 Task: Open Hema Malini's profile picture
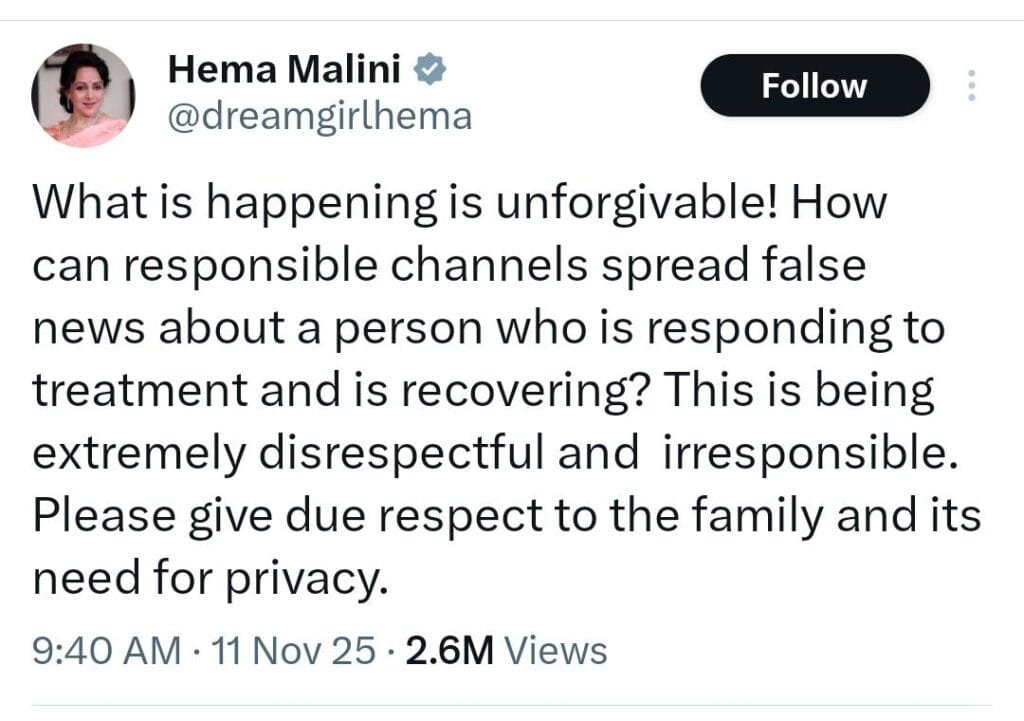85,96
